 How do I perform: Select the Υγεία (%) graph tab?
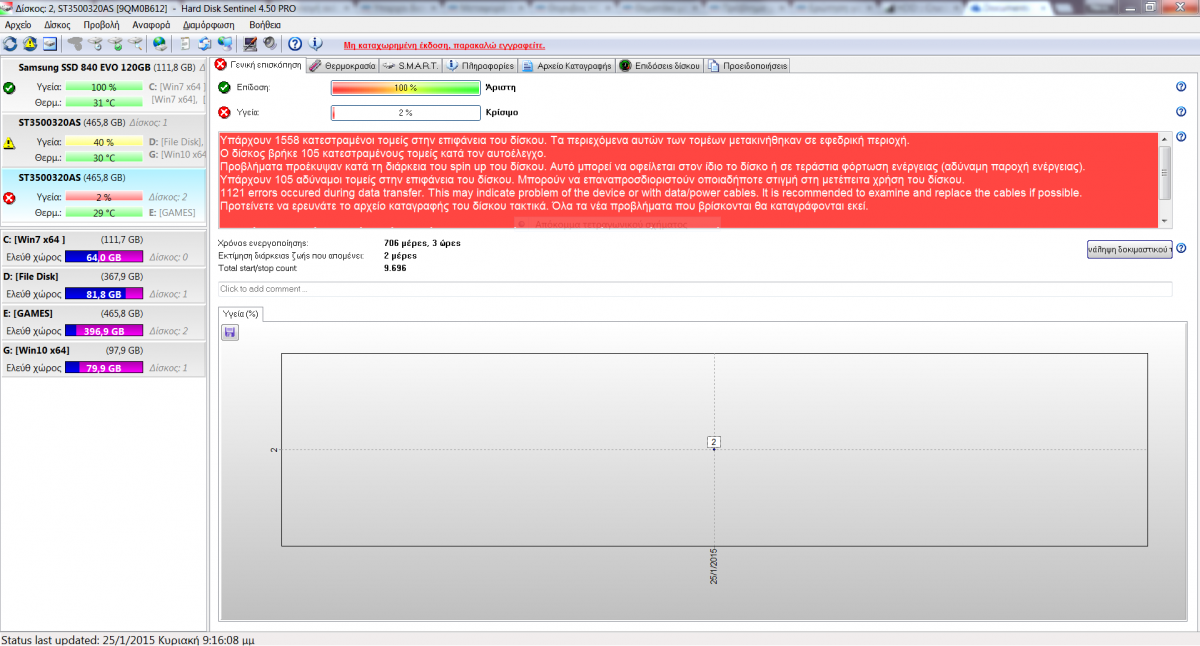click(240, 313)
